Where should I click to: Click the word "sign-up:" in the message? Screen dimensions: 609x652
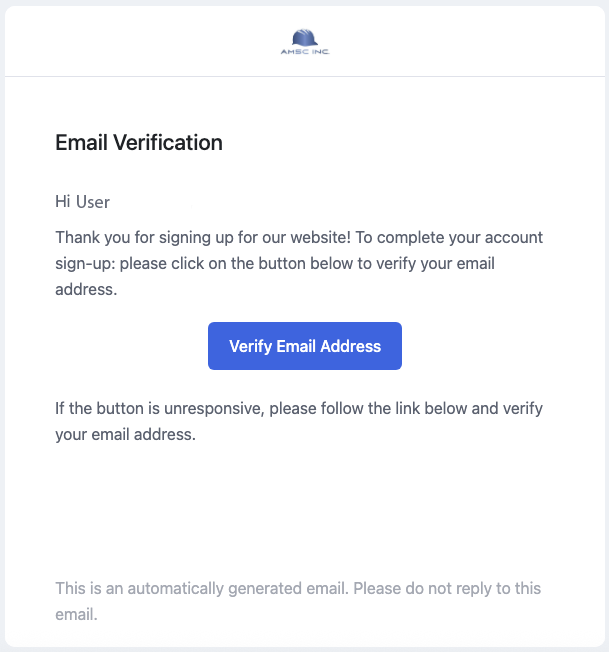(x=85, y=264)
